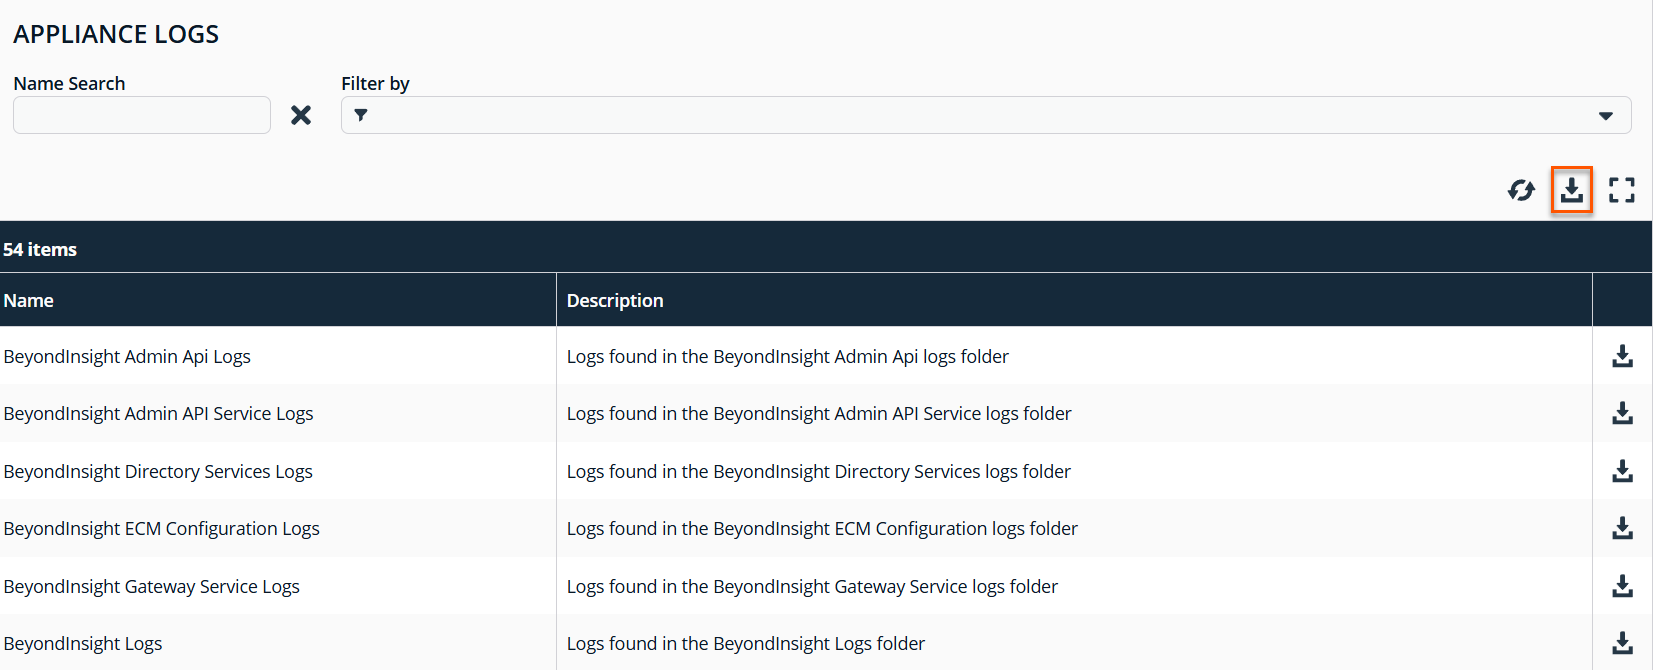The width and height of the screenshot is (1653, 670).
Task: Toggle fullscreen grid view icon
Action: (1622, 190)
